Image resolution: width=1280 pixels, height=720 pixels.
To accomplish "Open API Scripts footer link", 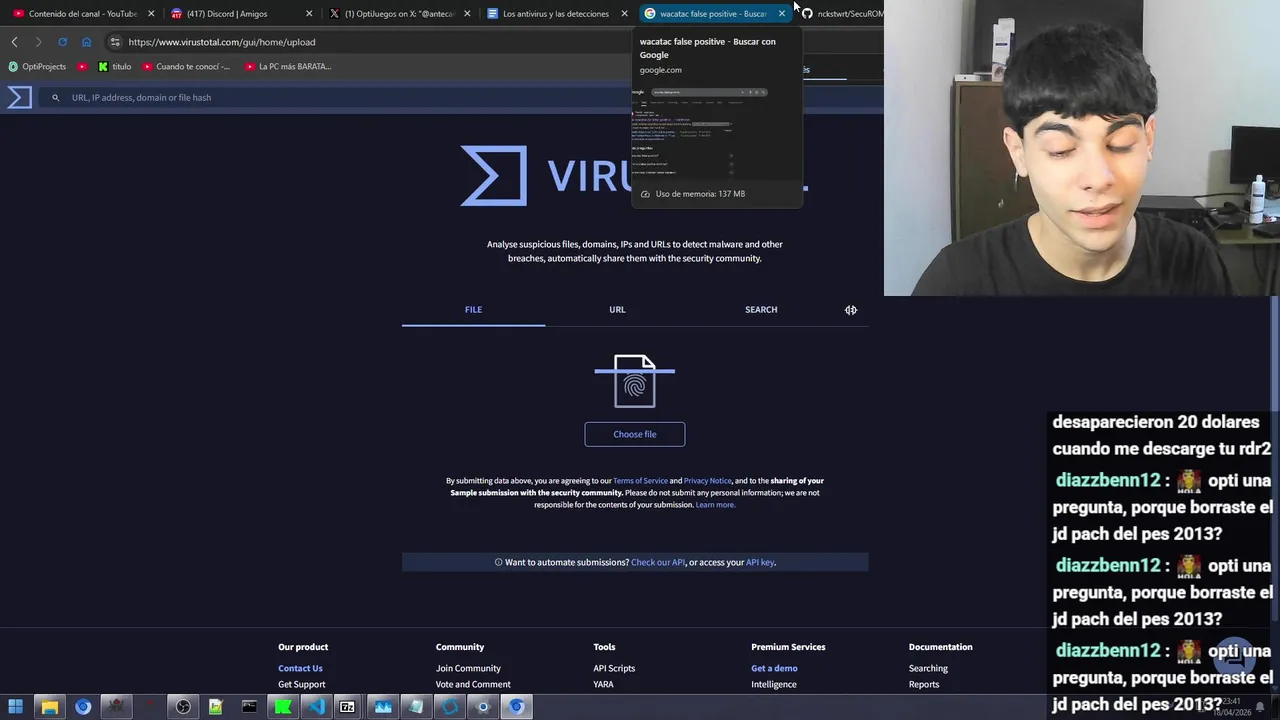I will coord(614,669).
